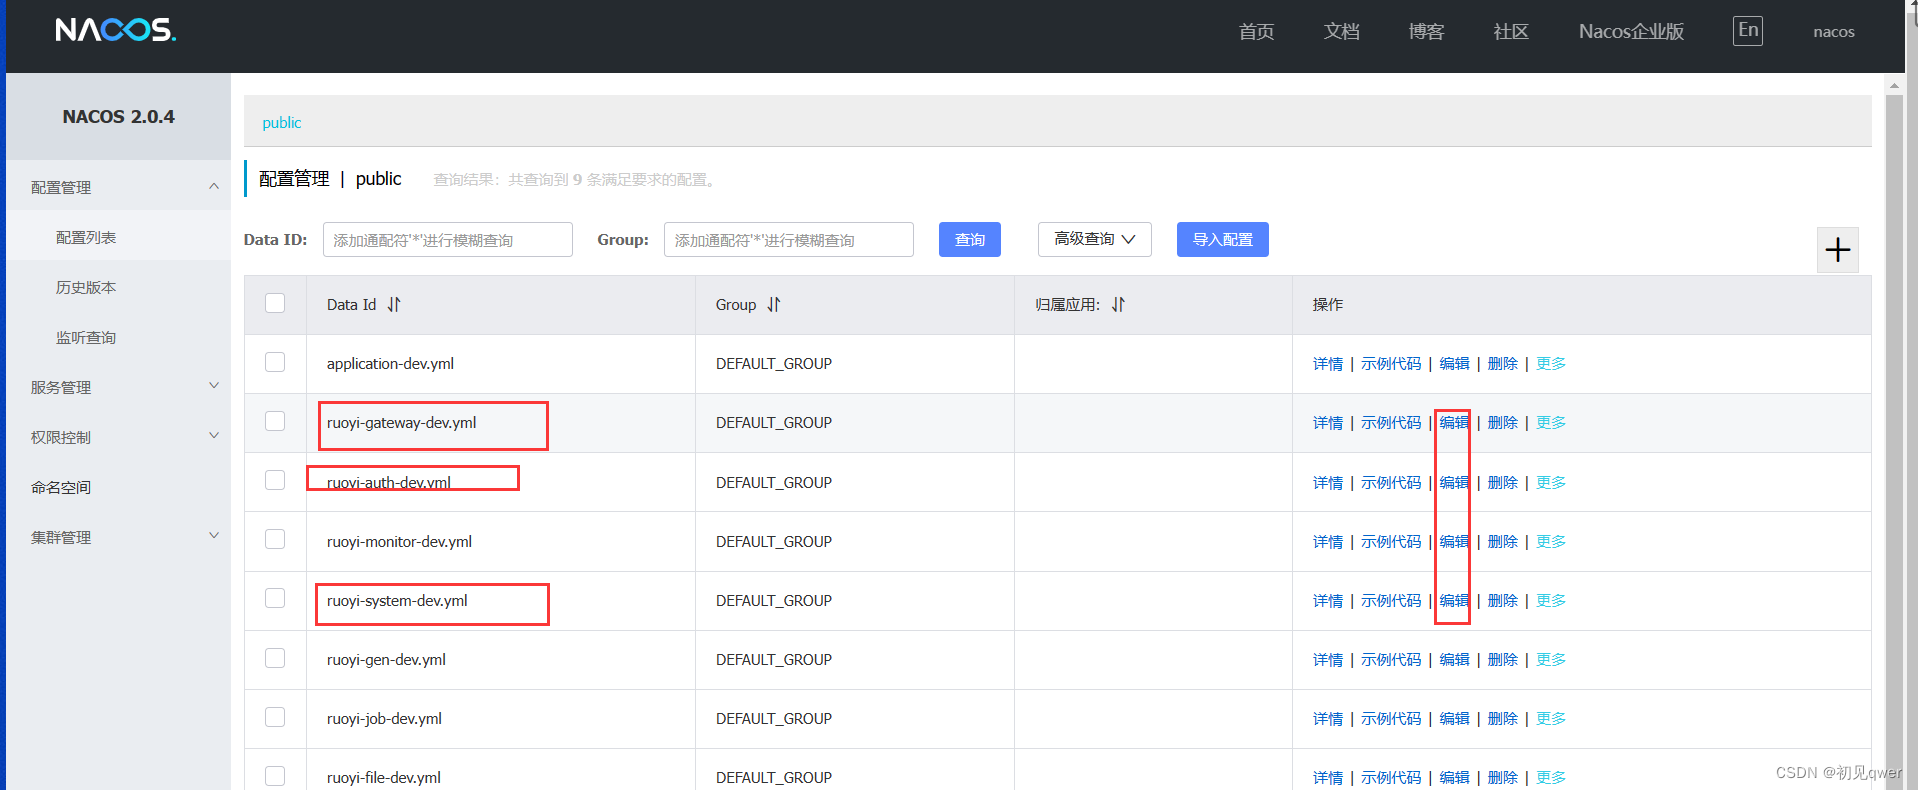Sort by Data Id column arrows
The image size is (1918, 790).
[x=394, y=305]
